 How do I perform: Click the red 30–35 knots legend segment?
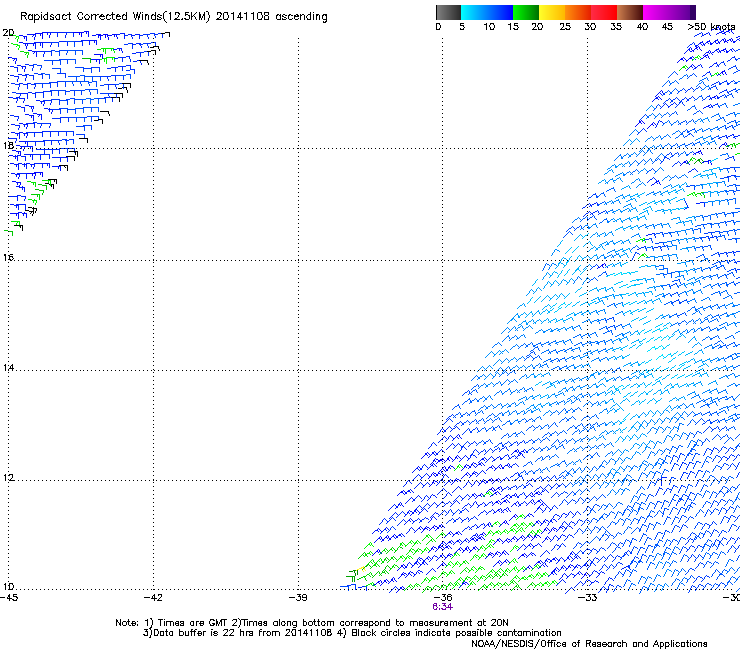[x=604, y=12]
